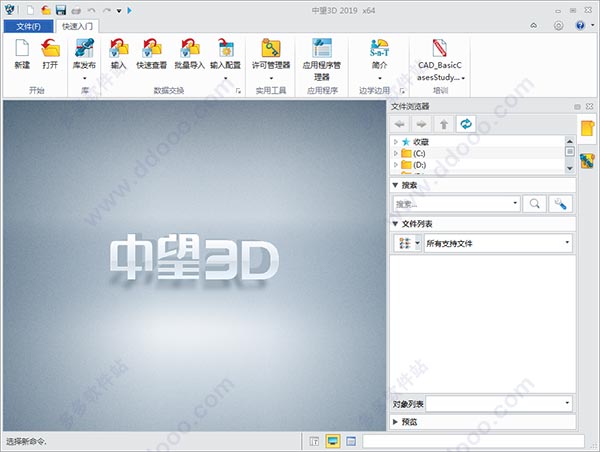Expand the (D:) drive tree node

(396, 165)
